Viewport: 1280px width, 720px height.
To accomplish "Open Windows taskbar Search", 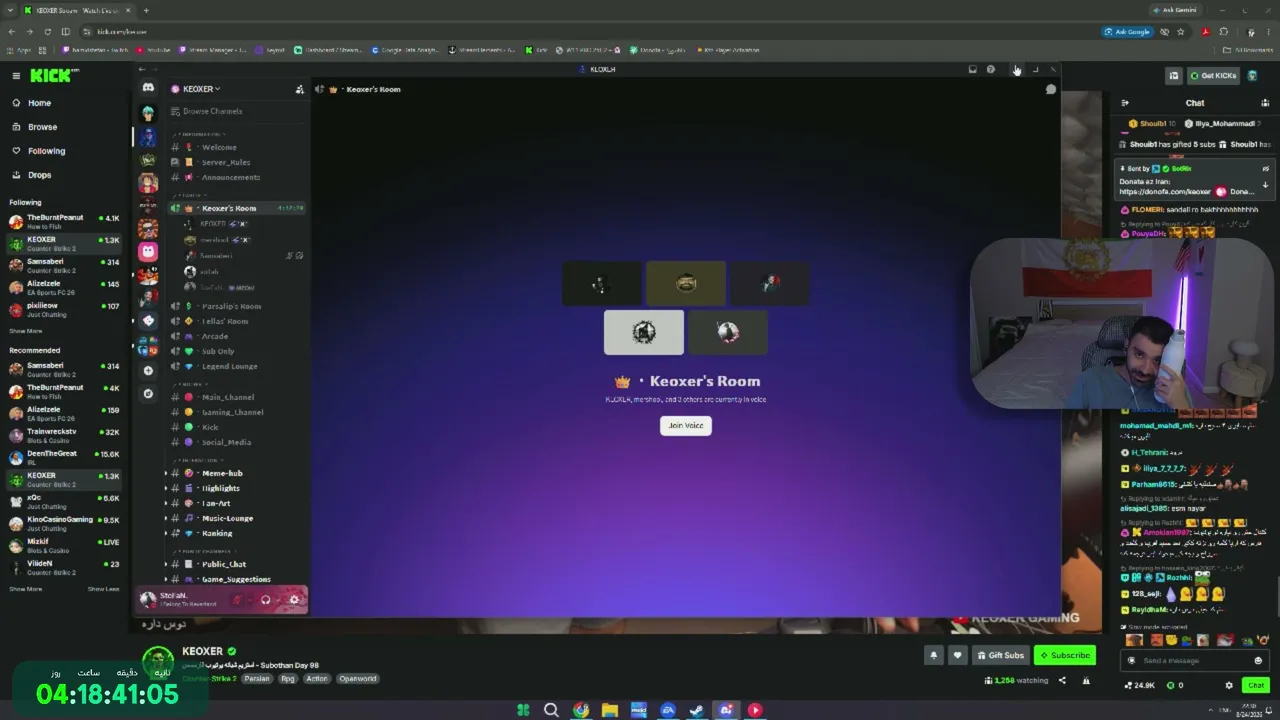I will coord(551,710).
